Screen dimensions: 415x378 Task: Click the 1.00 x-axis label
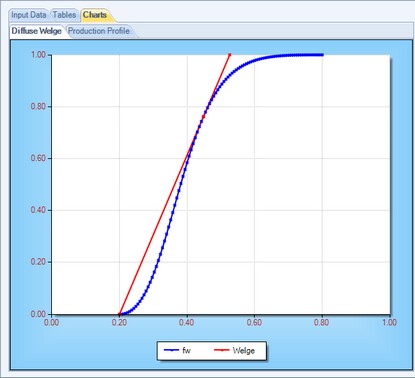(389, 323)
